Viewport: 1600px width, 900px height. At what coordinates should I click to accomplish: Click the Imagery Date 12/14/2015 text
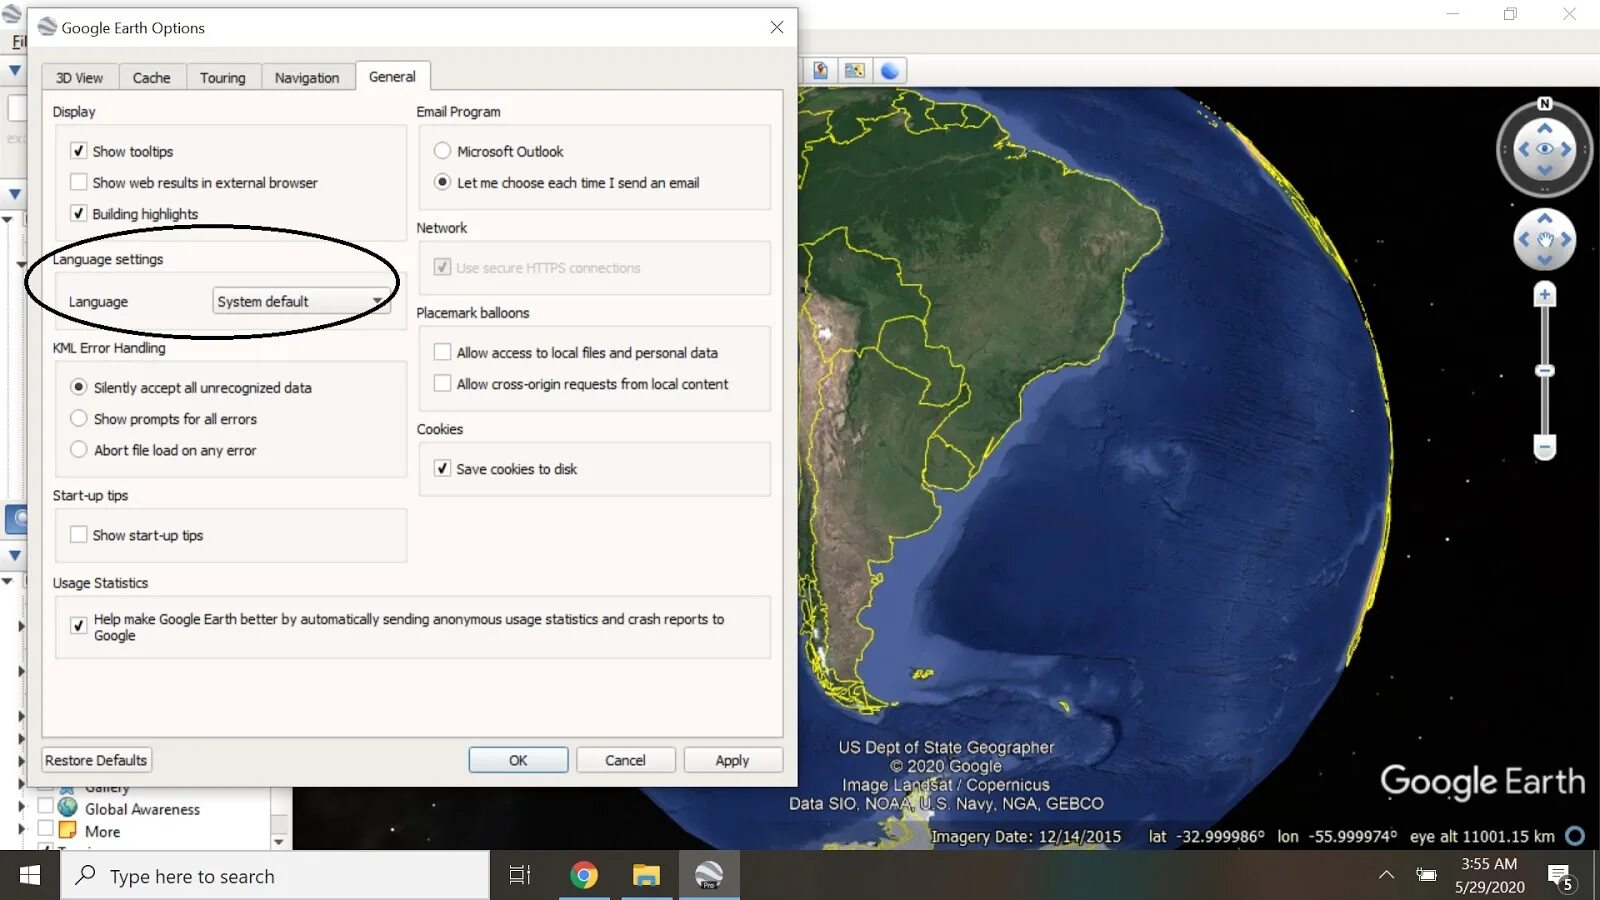[1026, 836]
